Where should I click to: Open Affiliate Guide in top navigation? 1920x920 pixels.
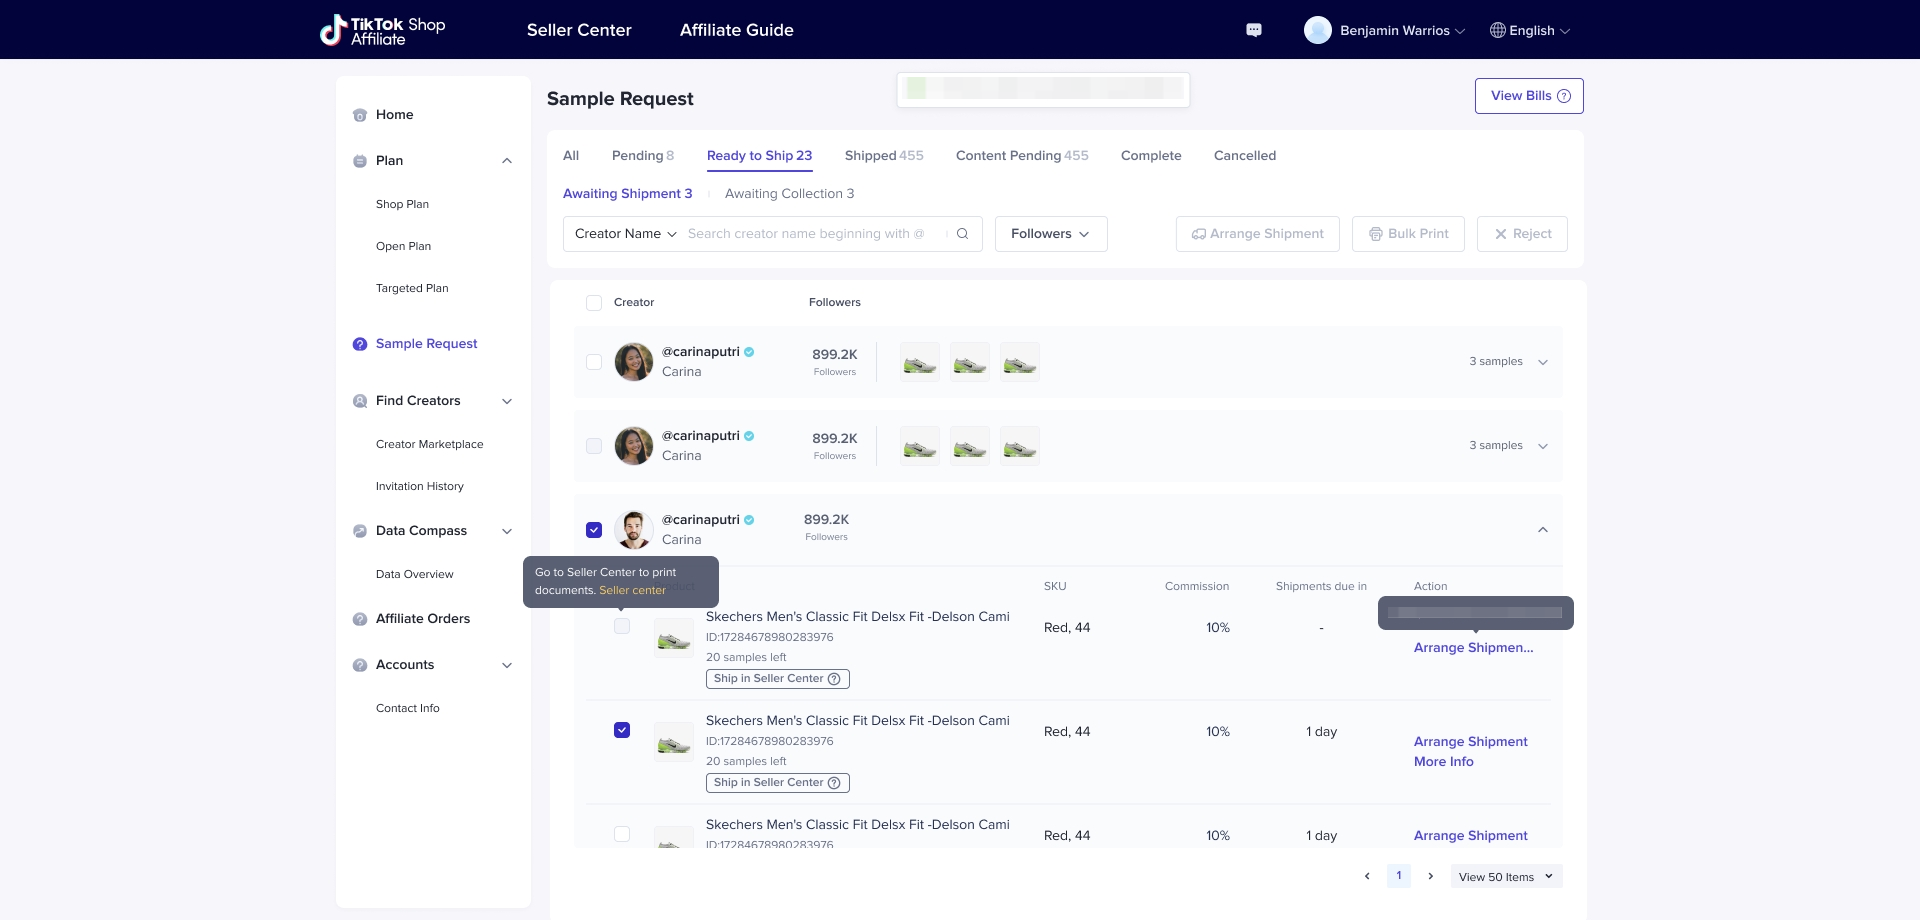pos(737,30)
